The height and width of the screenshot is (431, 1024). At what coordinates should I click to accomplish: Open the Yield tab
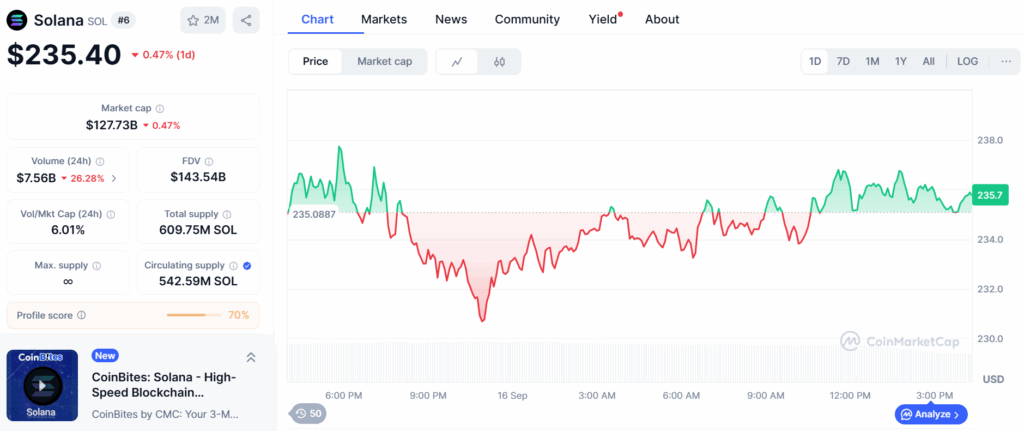pos(603,20)
